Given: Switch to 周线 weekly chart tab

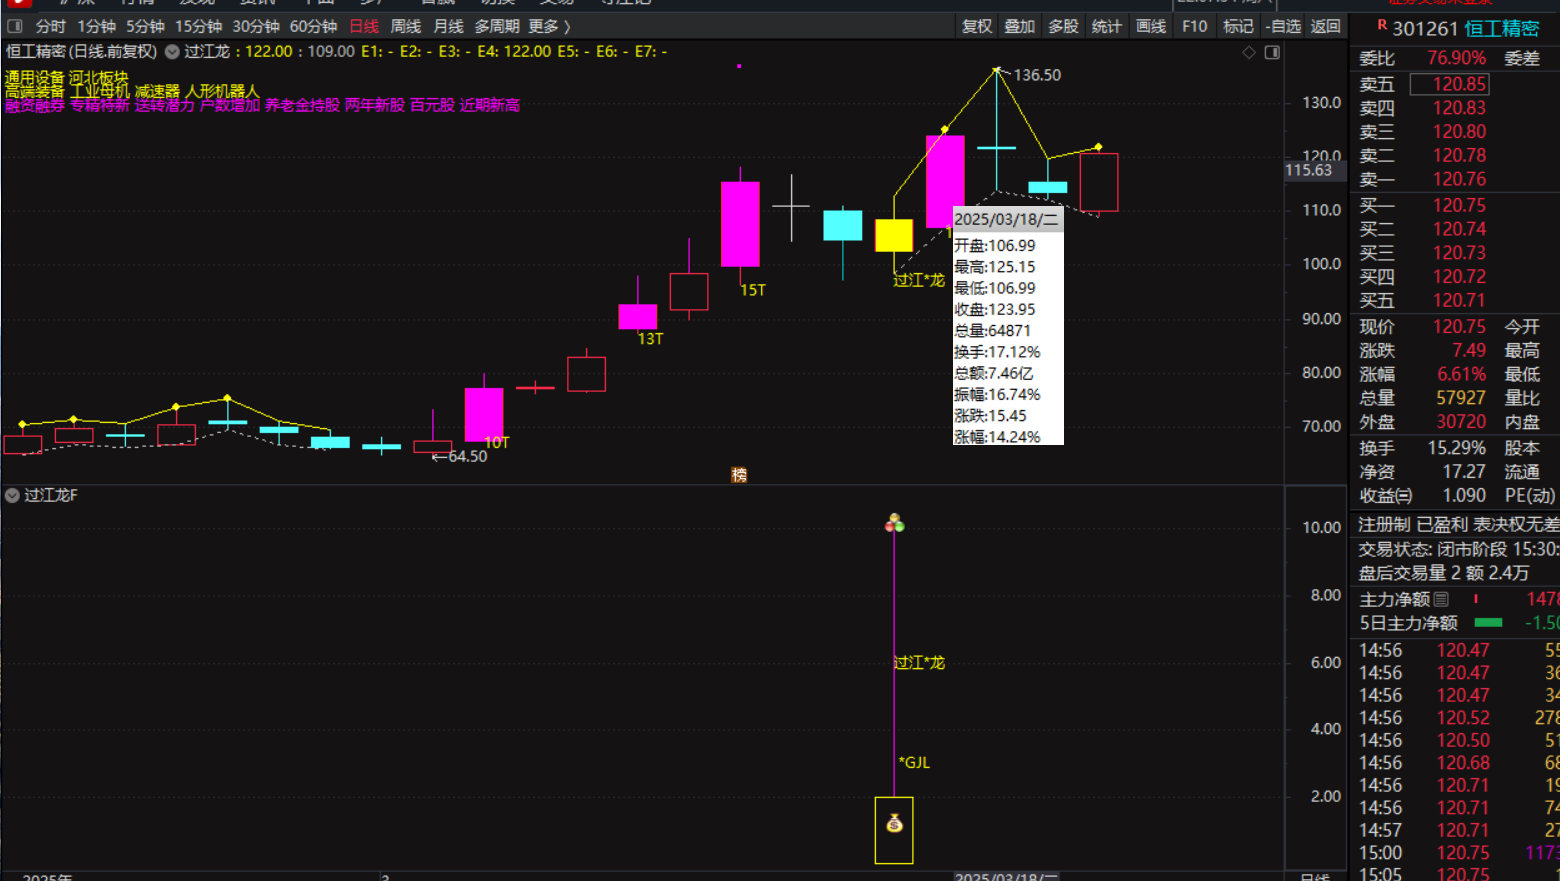Looking at the screenshot, I should click(405, 26).
